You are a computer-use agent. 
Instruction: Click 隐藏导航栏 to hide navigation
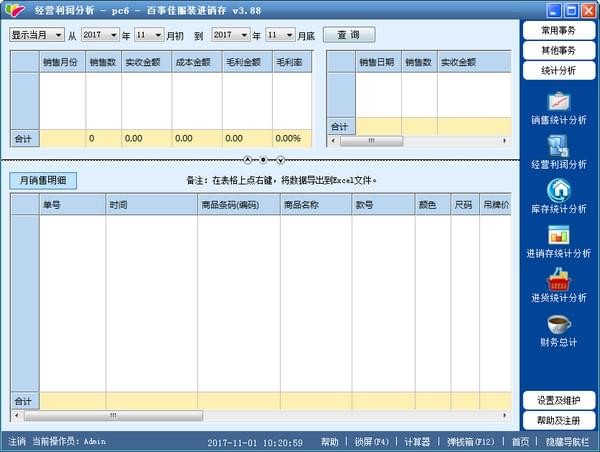tap(566, 441)
